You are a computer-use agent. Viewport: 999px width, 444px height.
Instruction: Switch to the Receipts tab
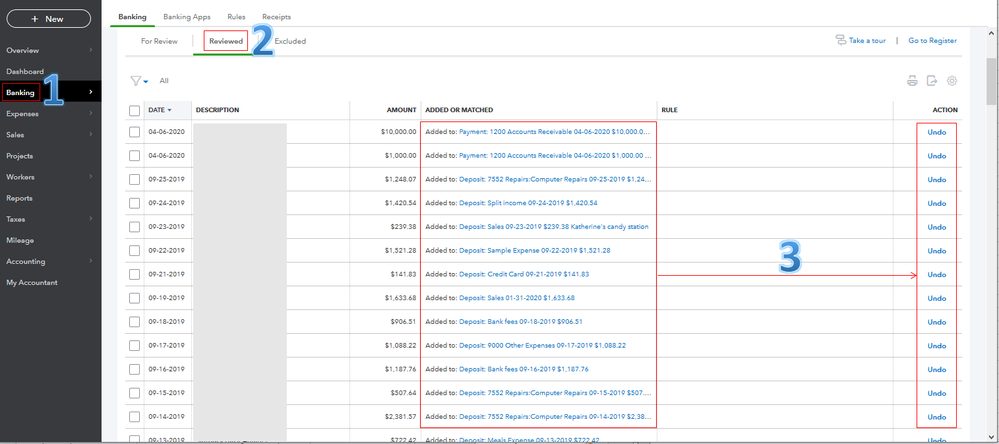[277, 17]
